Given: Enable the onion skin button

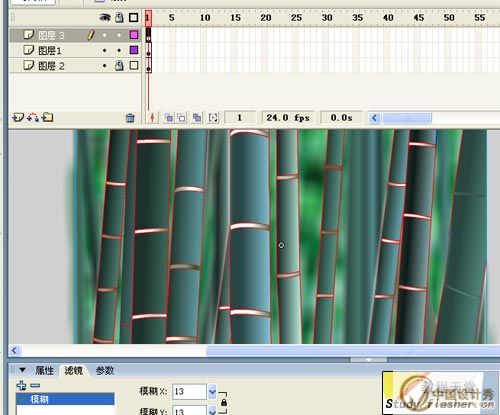Looking at the screenshot, I should pos(169,118).
